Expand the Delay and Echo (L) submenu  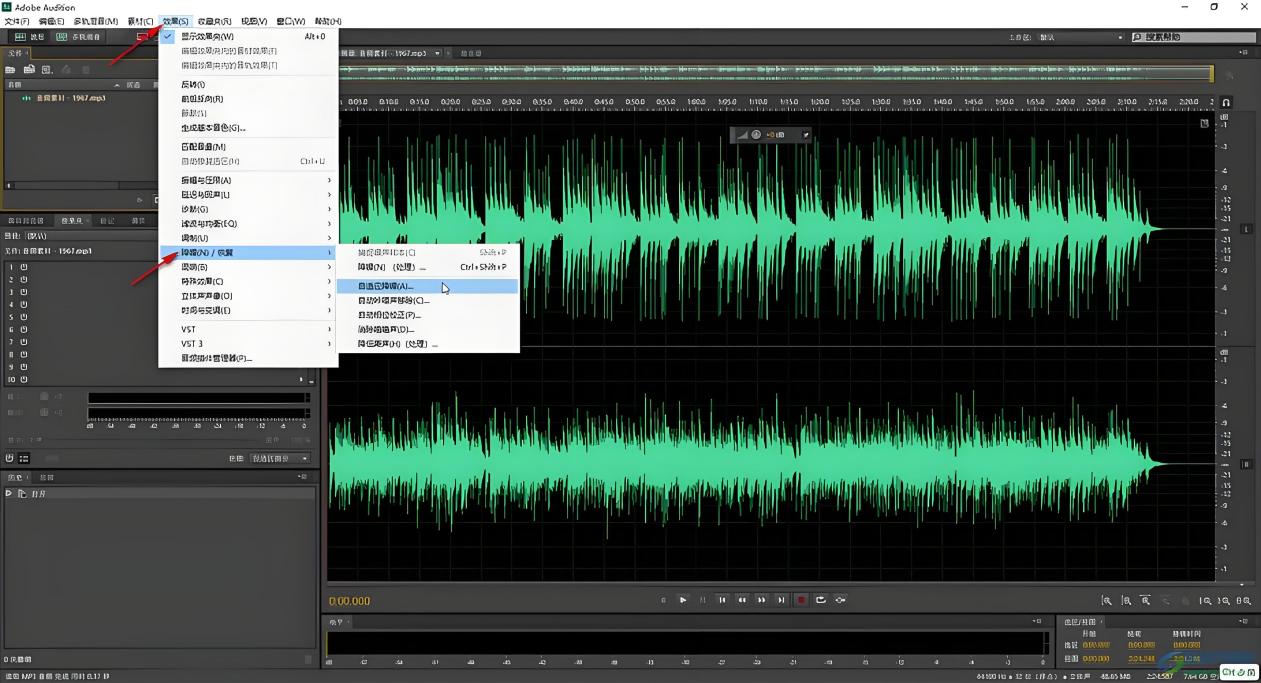coord(248,194)
